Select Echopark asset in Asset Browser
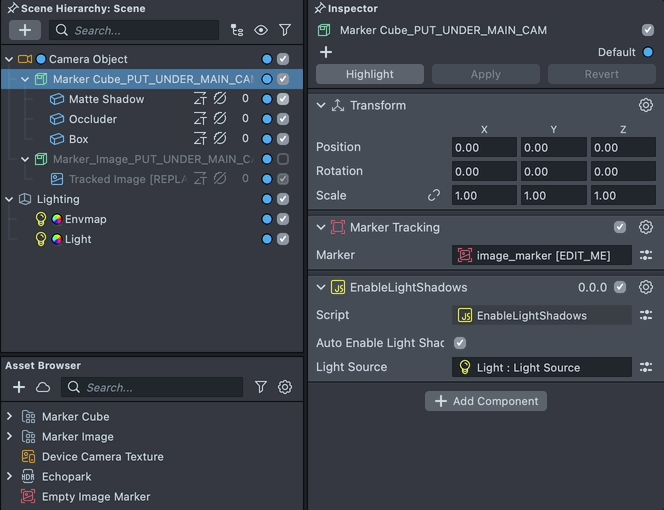 (x=67, y=476)
